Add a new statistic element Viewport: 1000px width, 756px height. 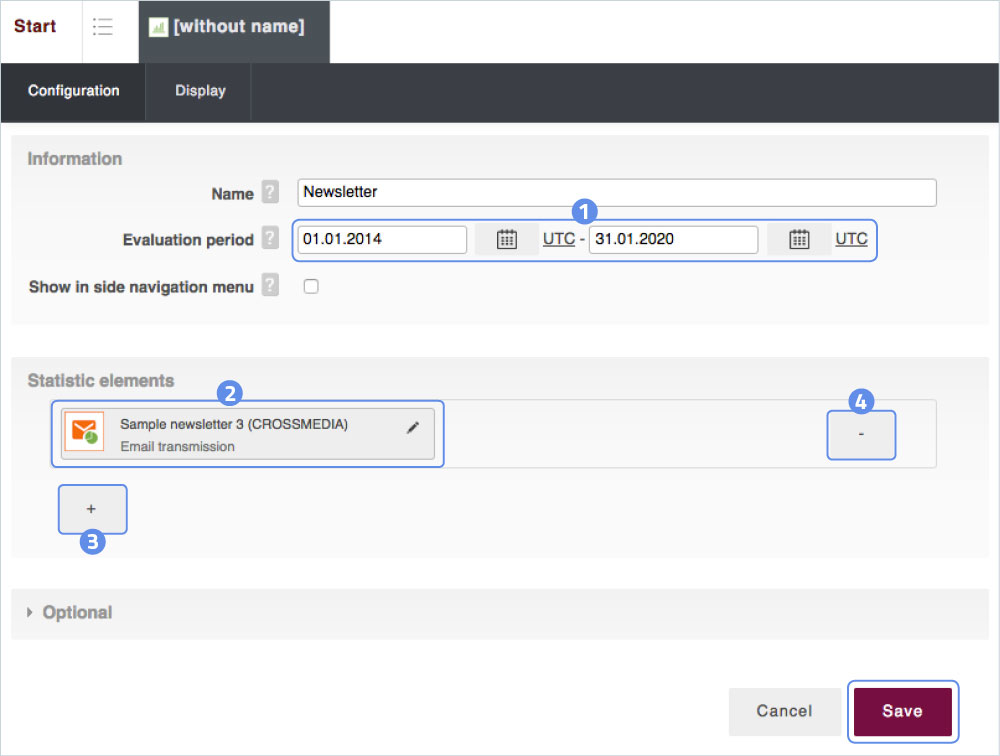[92, 509]
